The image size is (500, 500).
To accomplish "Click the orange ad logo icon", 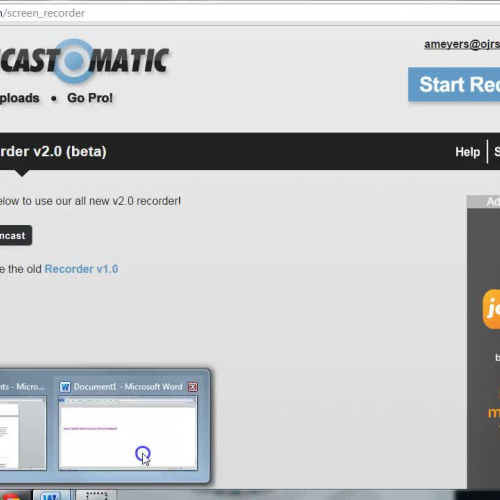I will point(491,309).
